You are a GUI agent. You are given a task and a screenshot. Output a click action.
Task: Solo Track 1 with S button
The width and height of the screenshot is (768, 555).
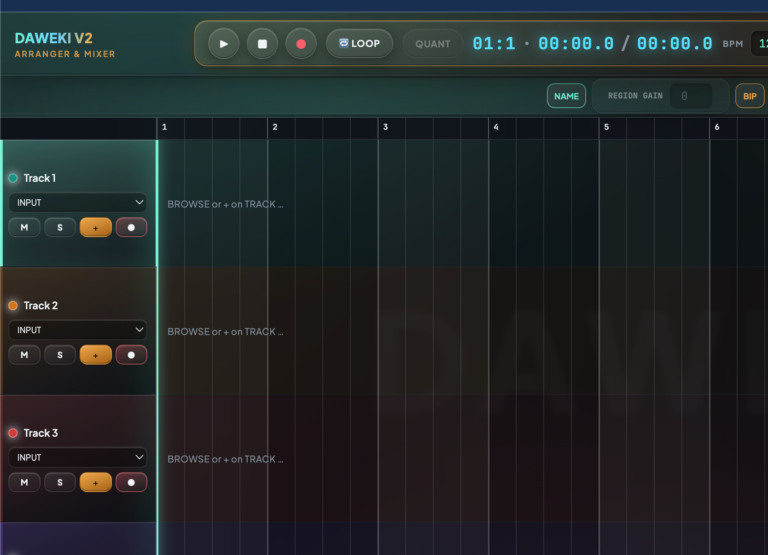[60, 227]
